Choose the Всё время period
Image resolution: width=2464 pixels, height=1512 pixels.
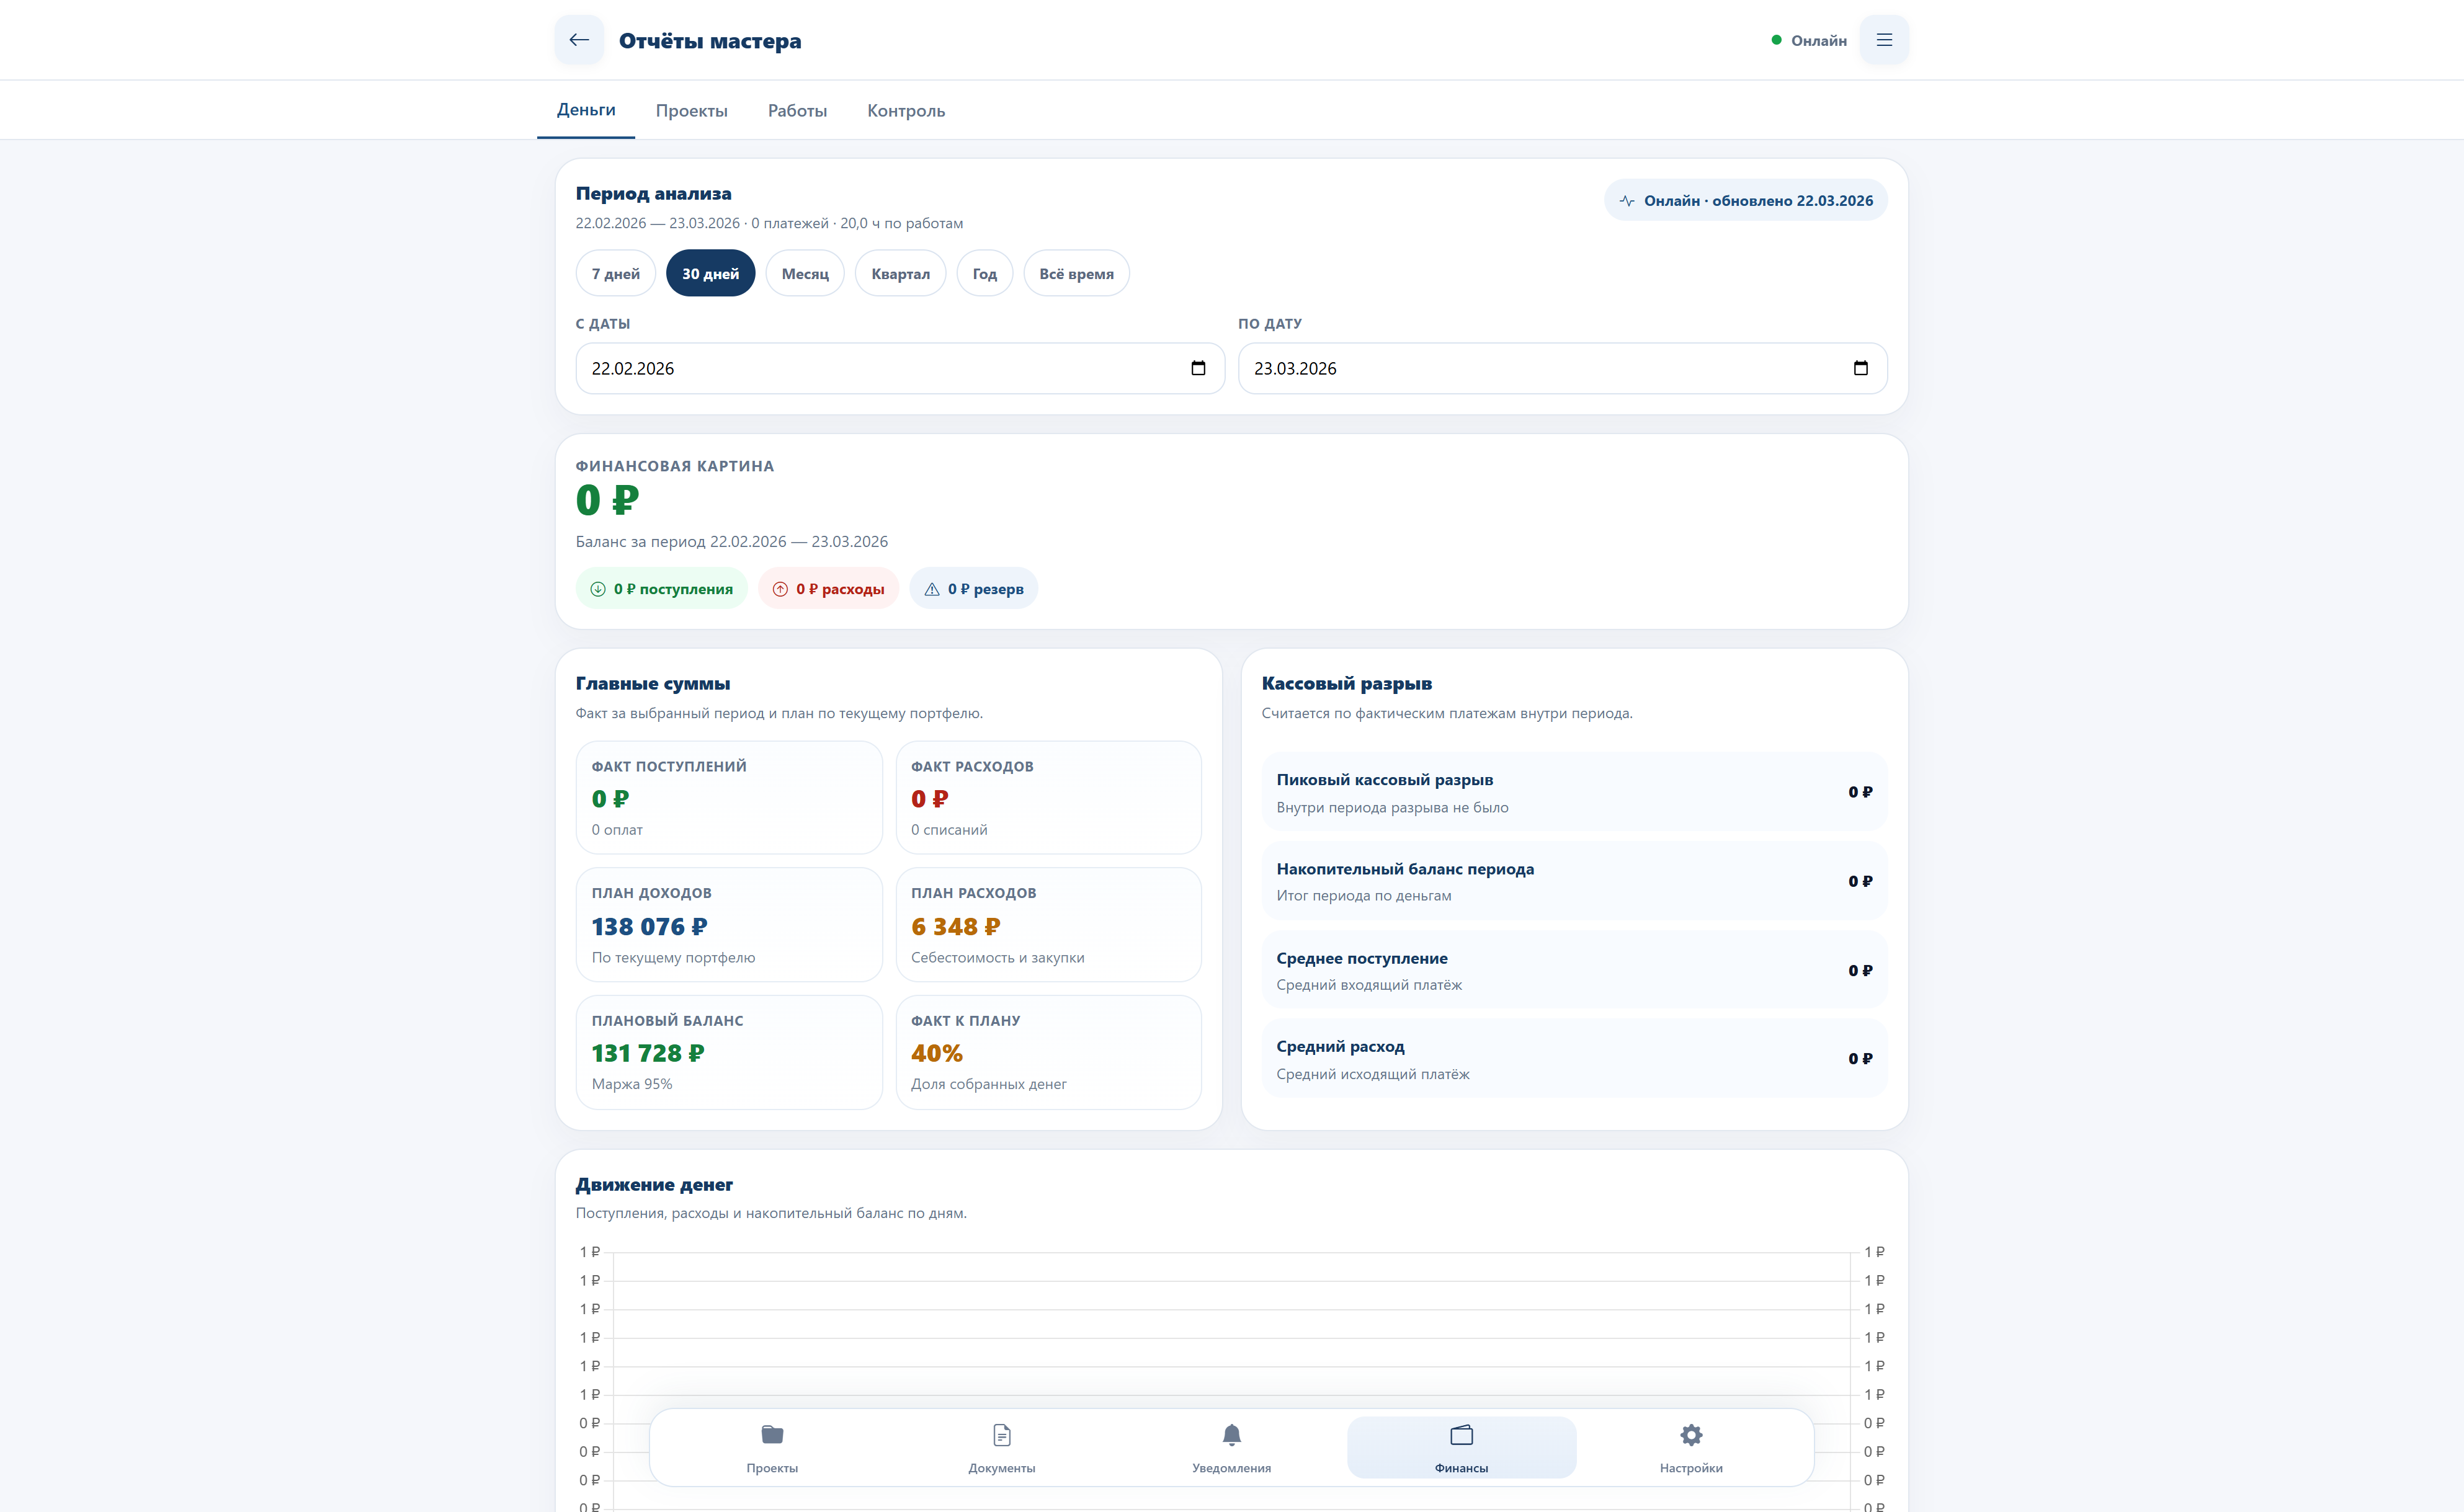tap(1076, 274)
